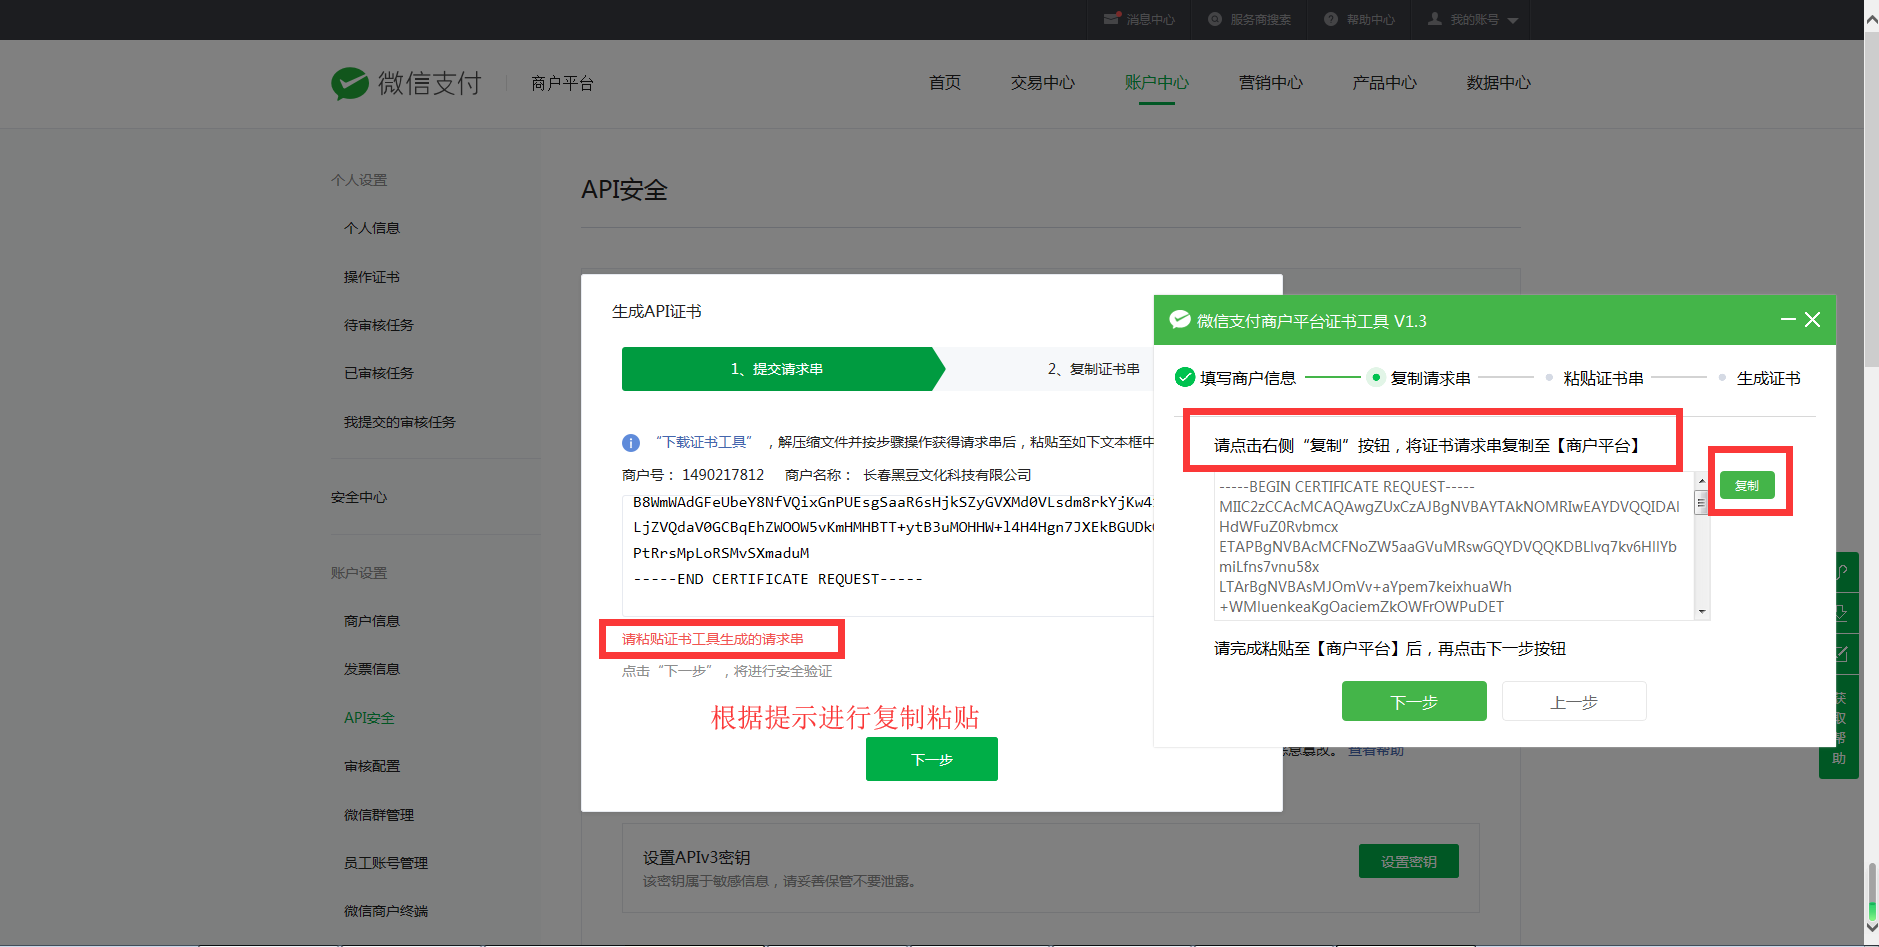
Task: Expand the 我的账号 dropdown arrow
Action: pyautogui.click(x=1512, y=20)
